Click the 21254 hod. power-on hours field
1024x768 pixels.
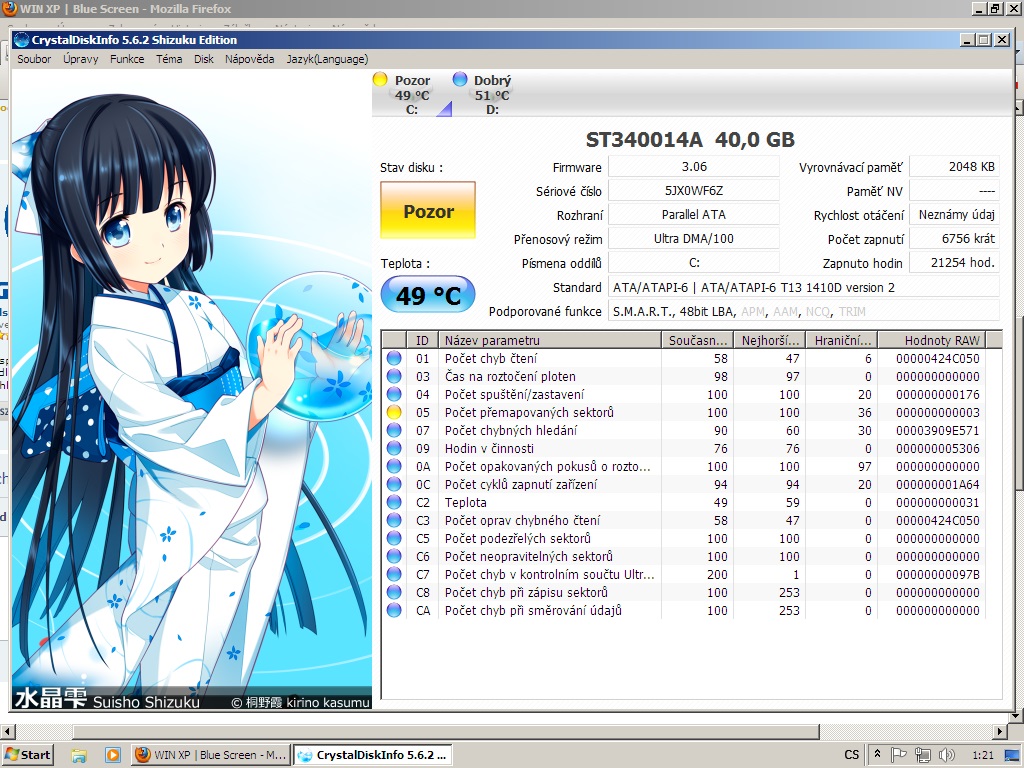pyautogui.click(x=954, y=263)
